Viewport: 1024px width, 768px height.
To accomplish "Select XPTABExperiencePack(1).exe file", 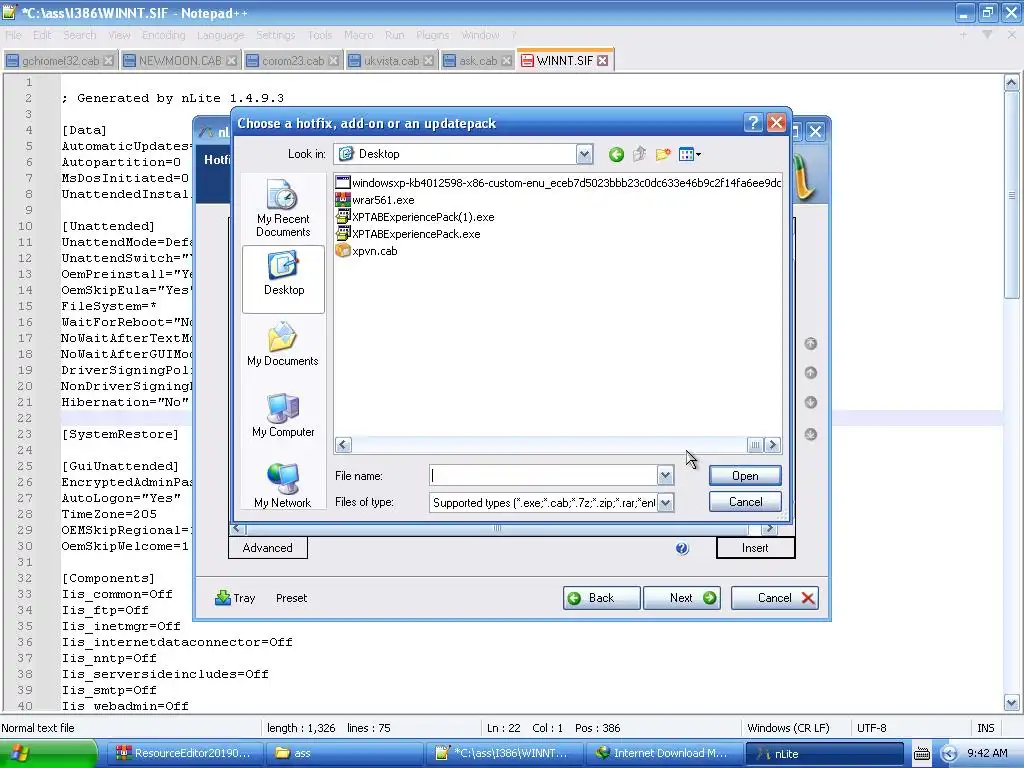I will [415, 217].
